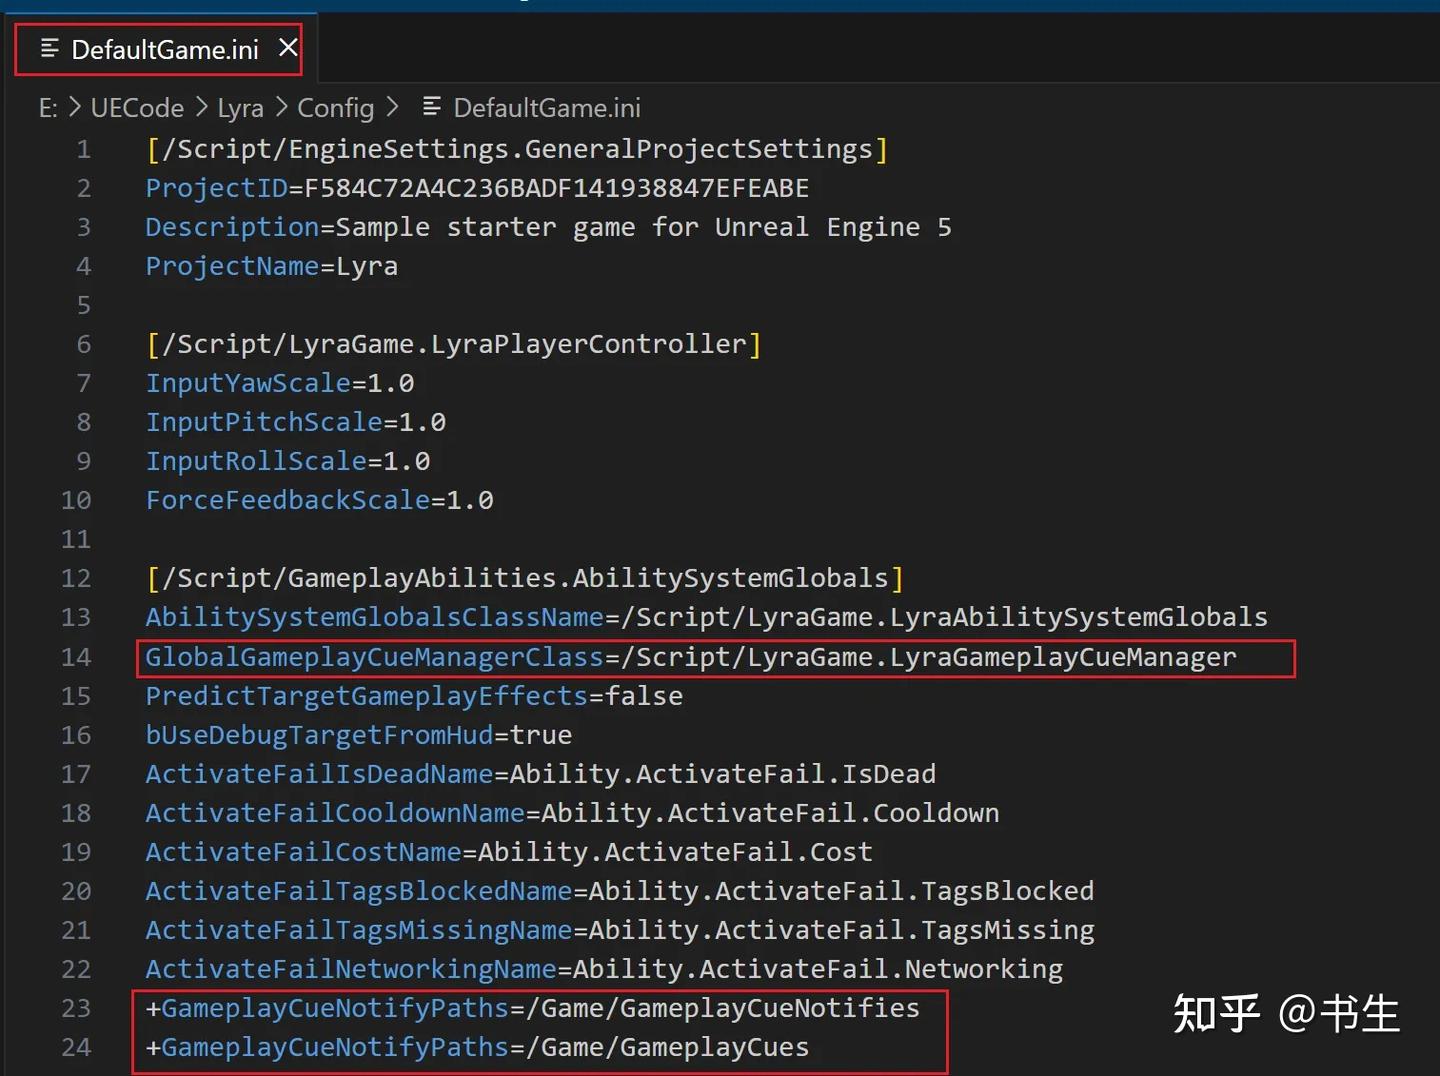Expand the chevron after UECode breadcrumb

coord(202,106)
